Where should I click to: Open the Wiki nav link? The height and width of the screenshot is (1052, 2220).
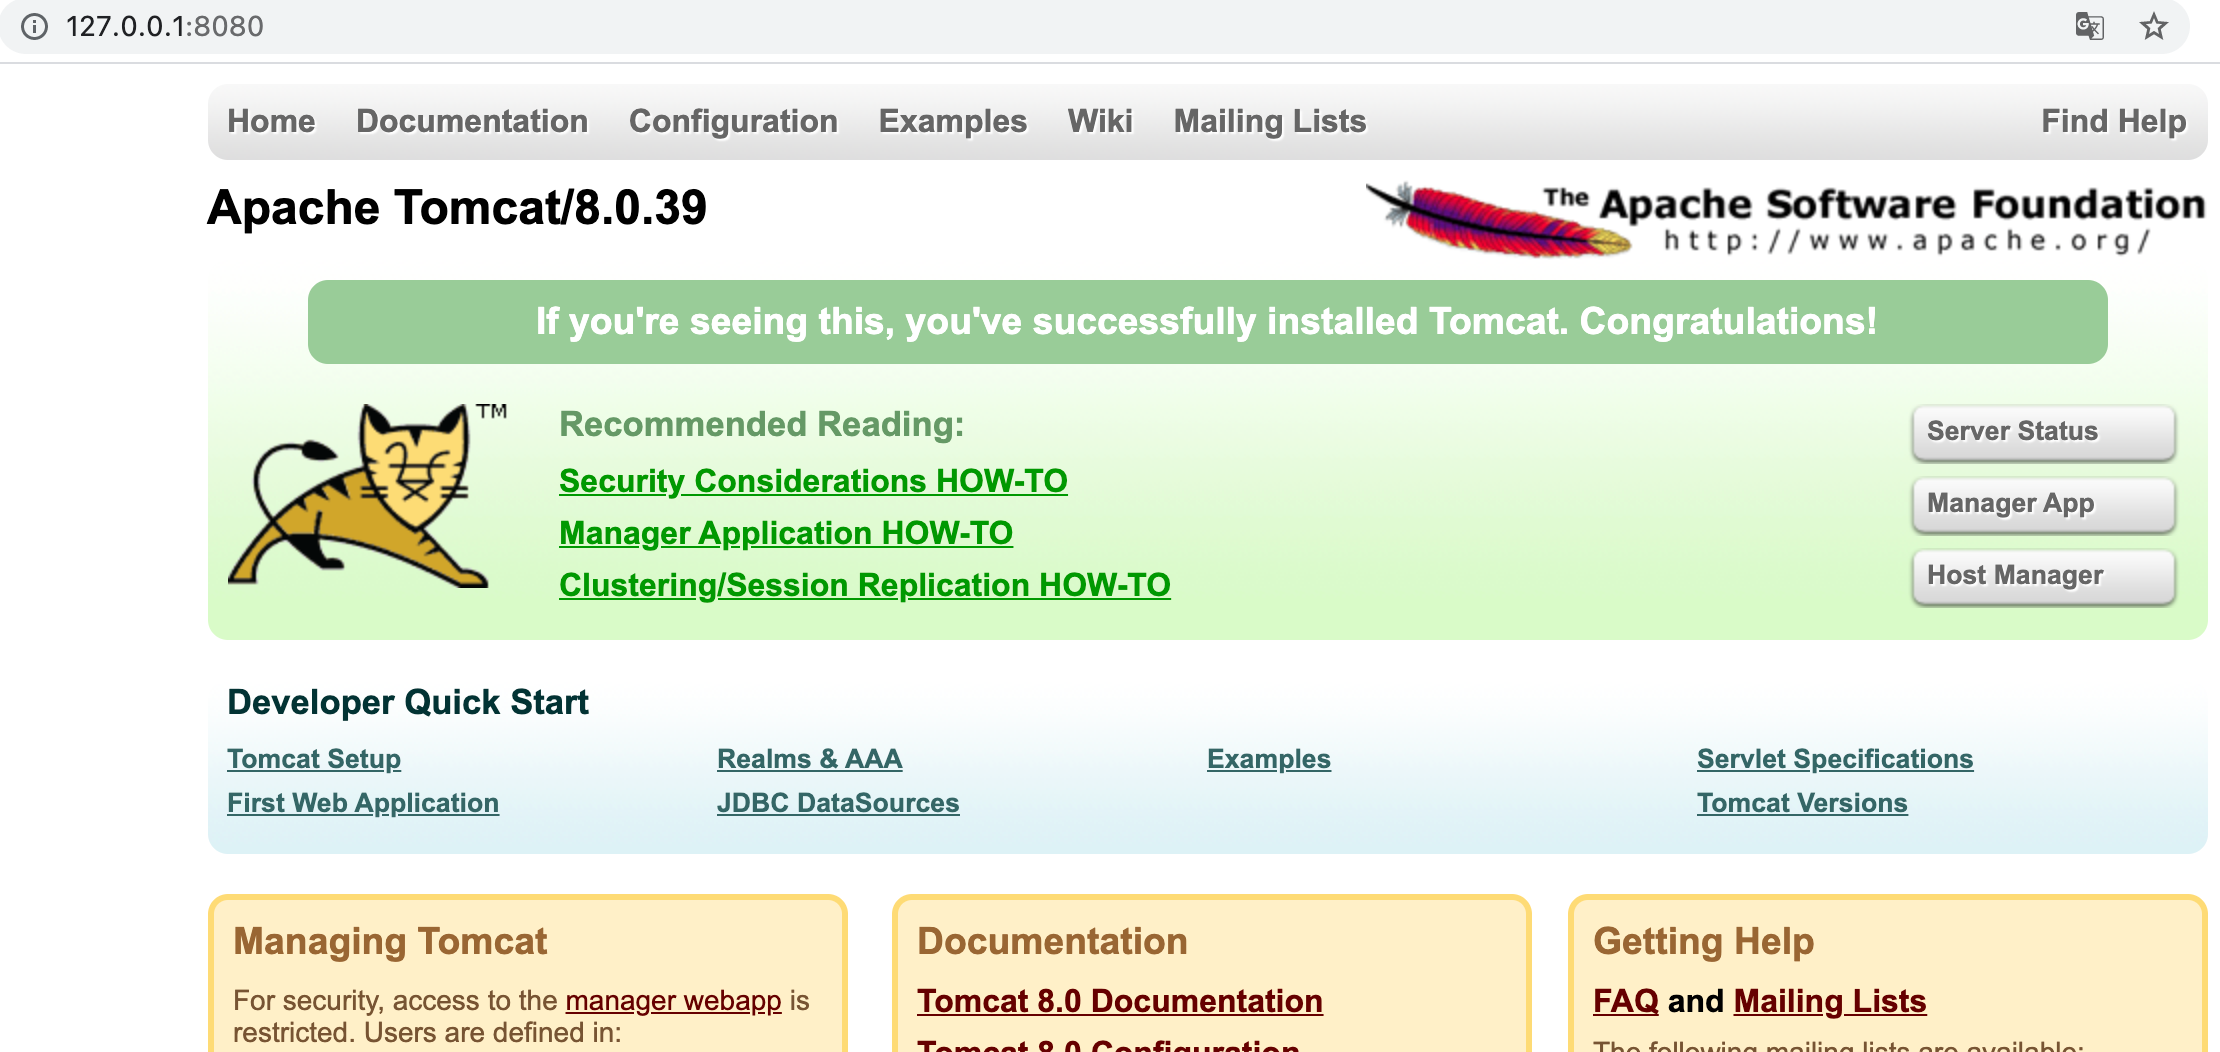click(1100, 121)
